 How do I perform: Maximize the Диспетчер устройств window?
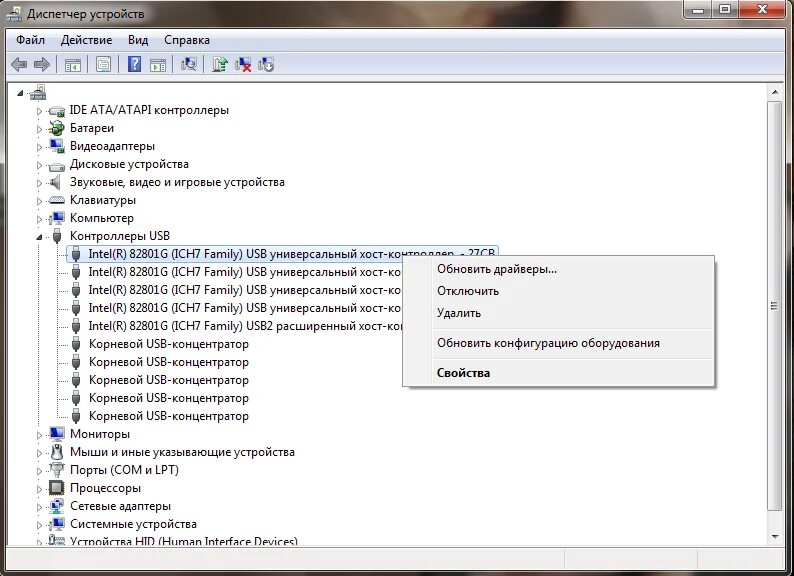[x=725, y=9]
